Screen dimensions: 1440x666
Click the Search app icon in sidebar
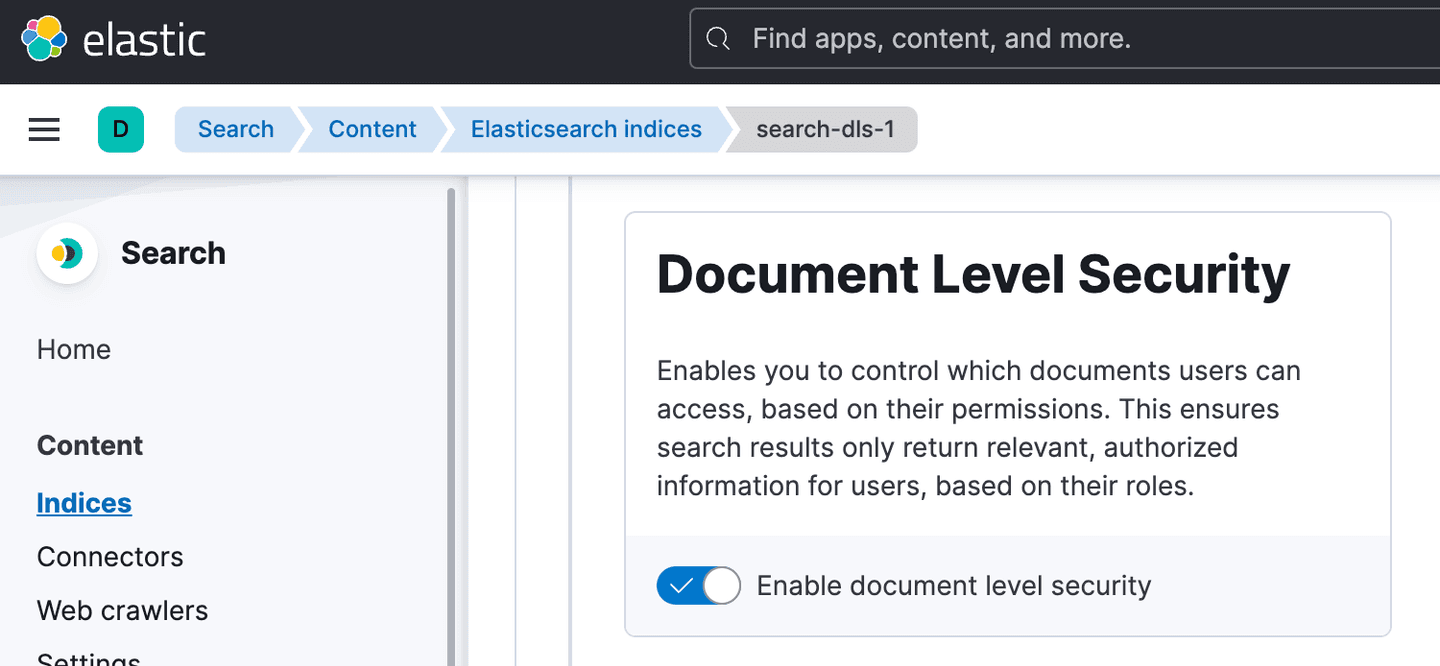pyautogui.click(x=67, y=254)
